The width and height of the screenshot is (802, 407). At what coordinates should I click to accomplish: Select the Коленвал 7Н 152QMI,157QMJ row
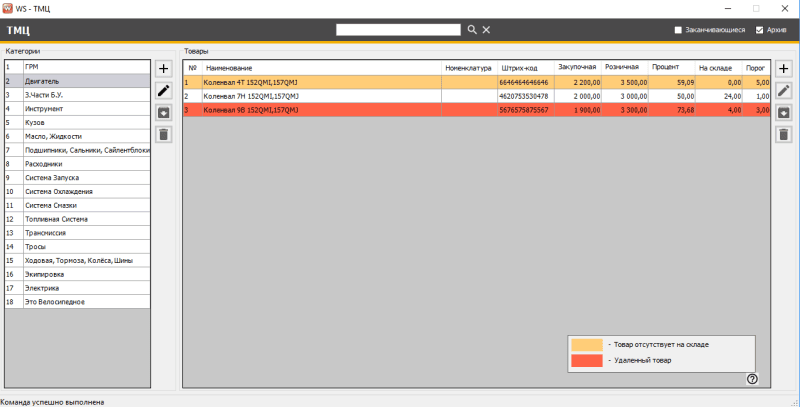[x=250, y=96]
